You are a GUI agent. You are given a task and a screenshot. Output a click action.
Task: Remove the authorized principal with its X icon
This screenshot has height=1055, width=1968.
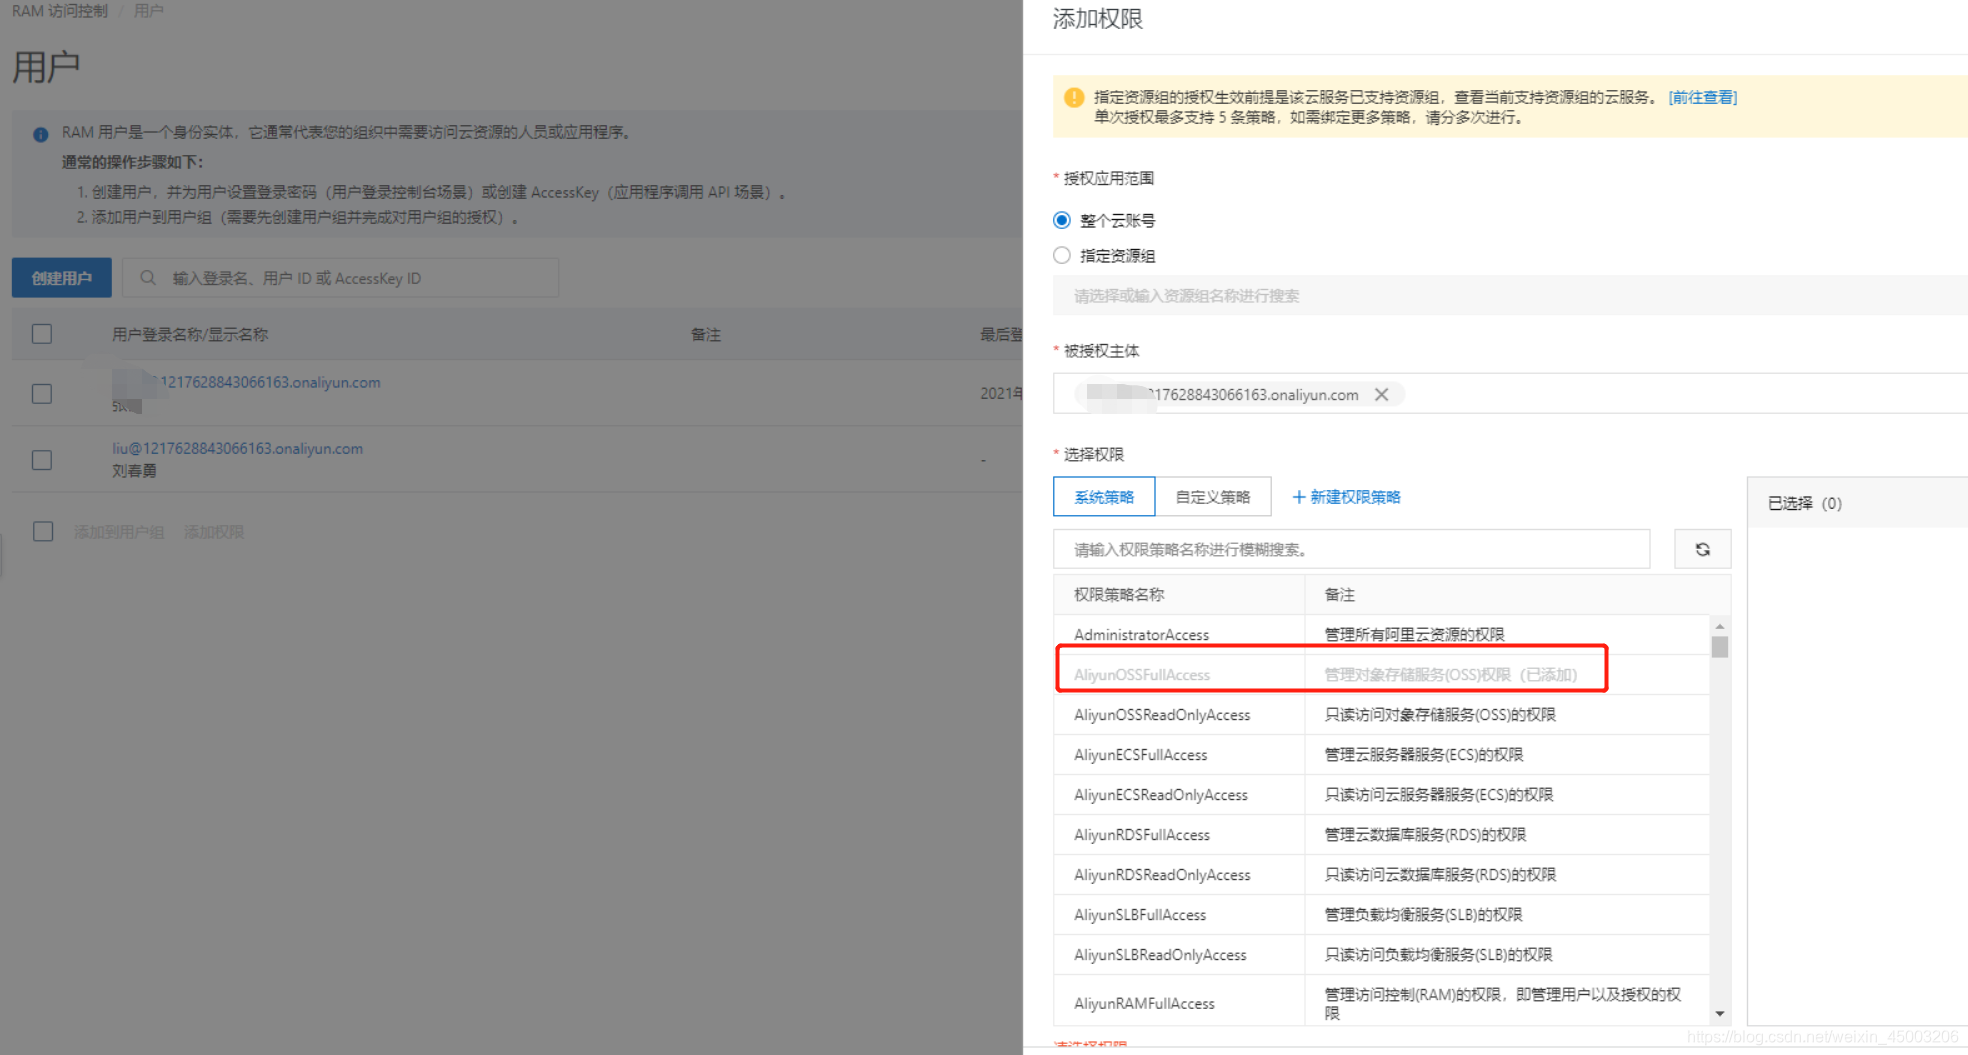(x=1381, y=394)
